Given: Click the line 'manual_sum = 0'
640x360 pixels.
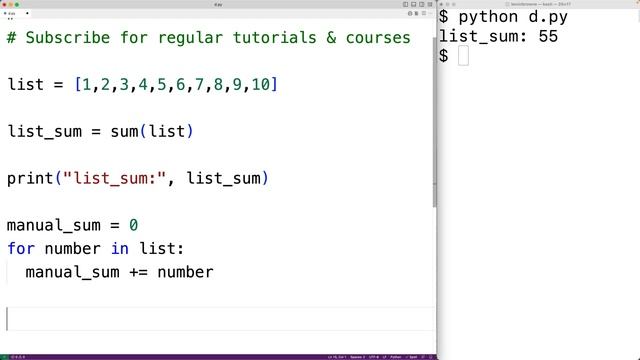Looking at the screenshot, I should click(x=73, y=225).
